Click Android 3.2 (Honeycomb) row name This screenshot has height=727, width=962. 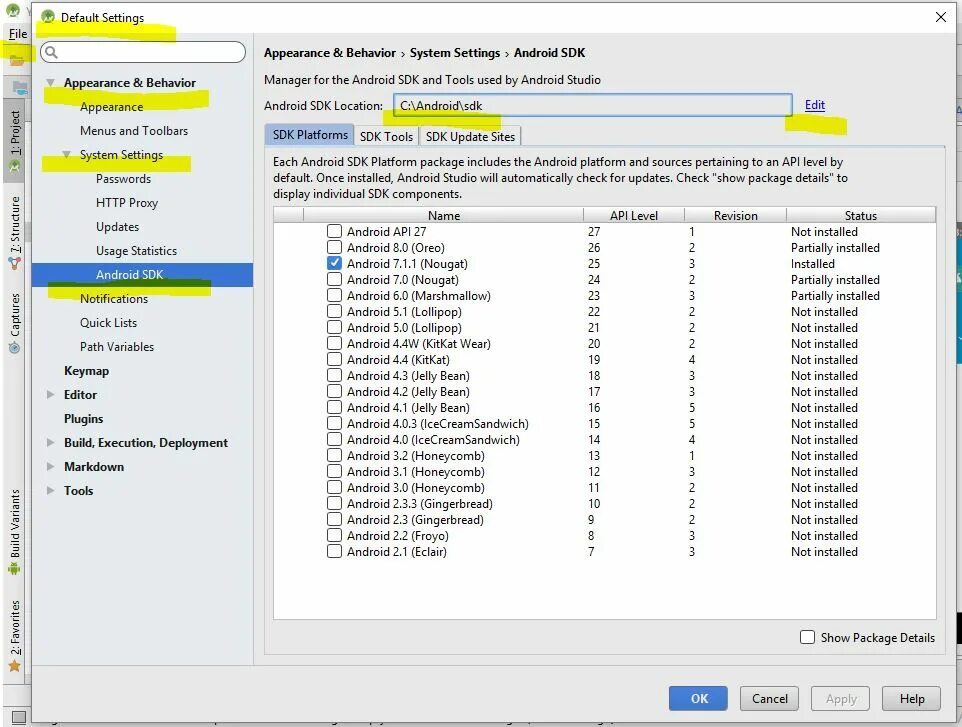tap(416, 456)
